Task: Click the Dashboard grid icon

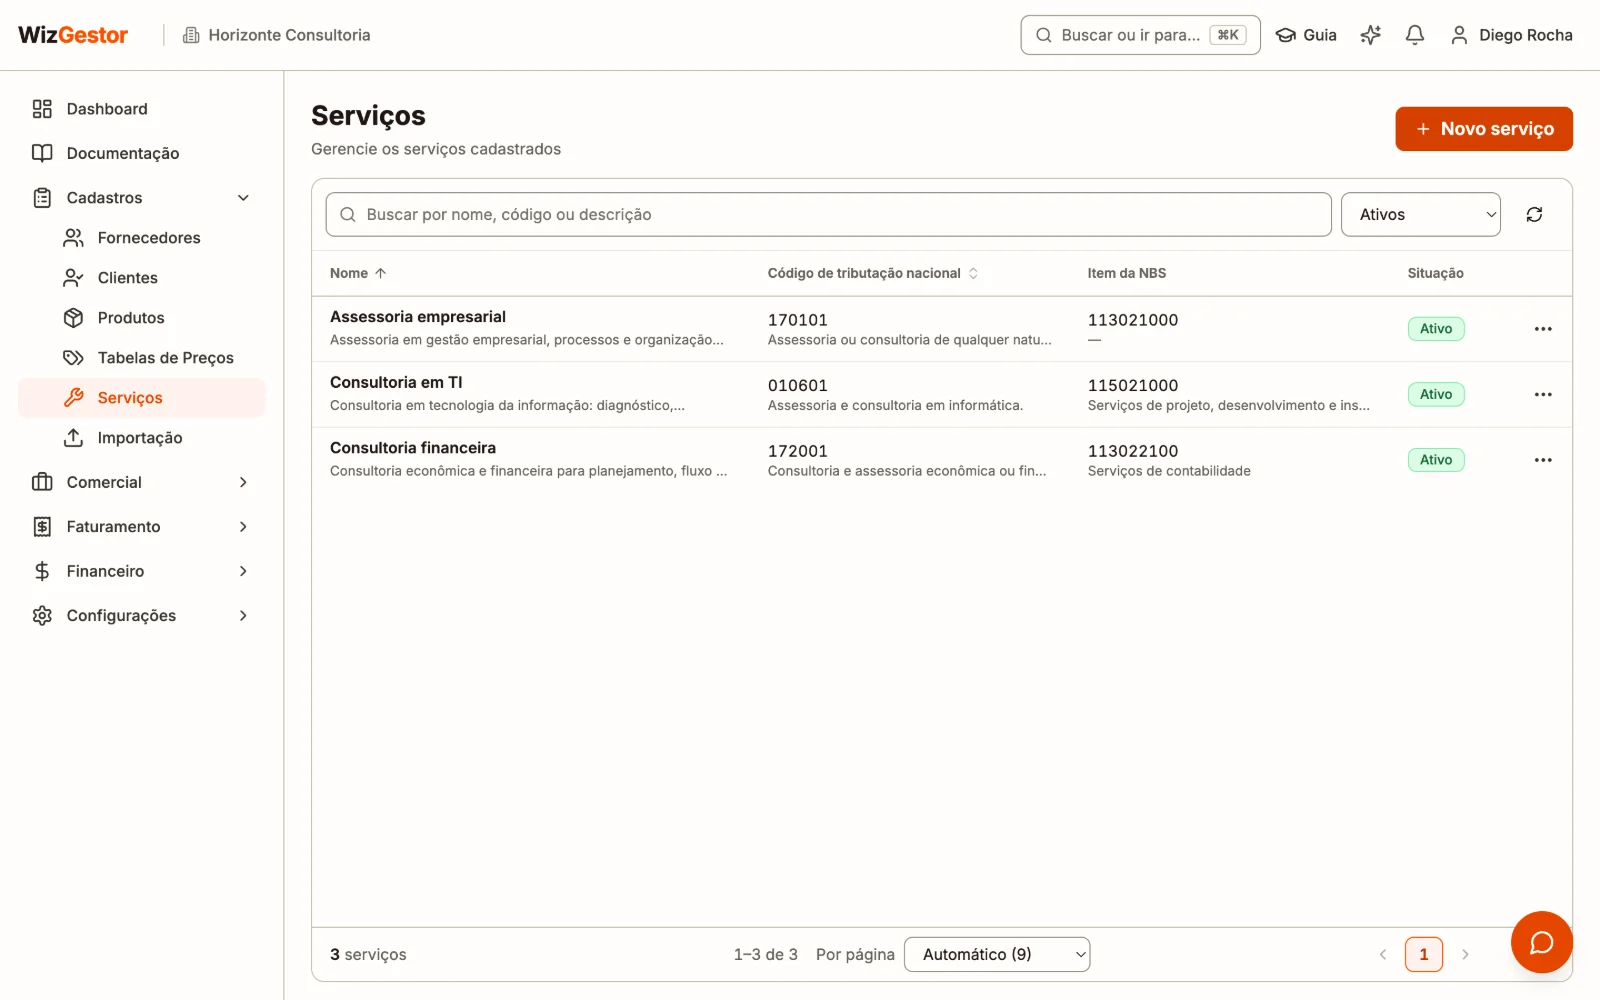Action: (42, 109)
